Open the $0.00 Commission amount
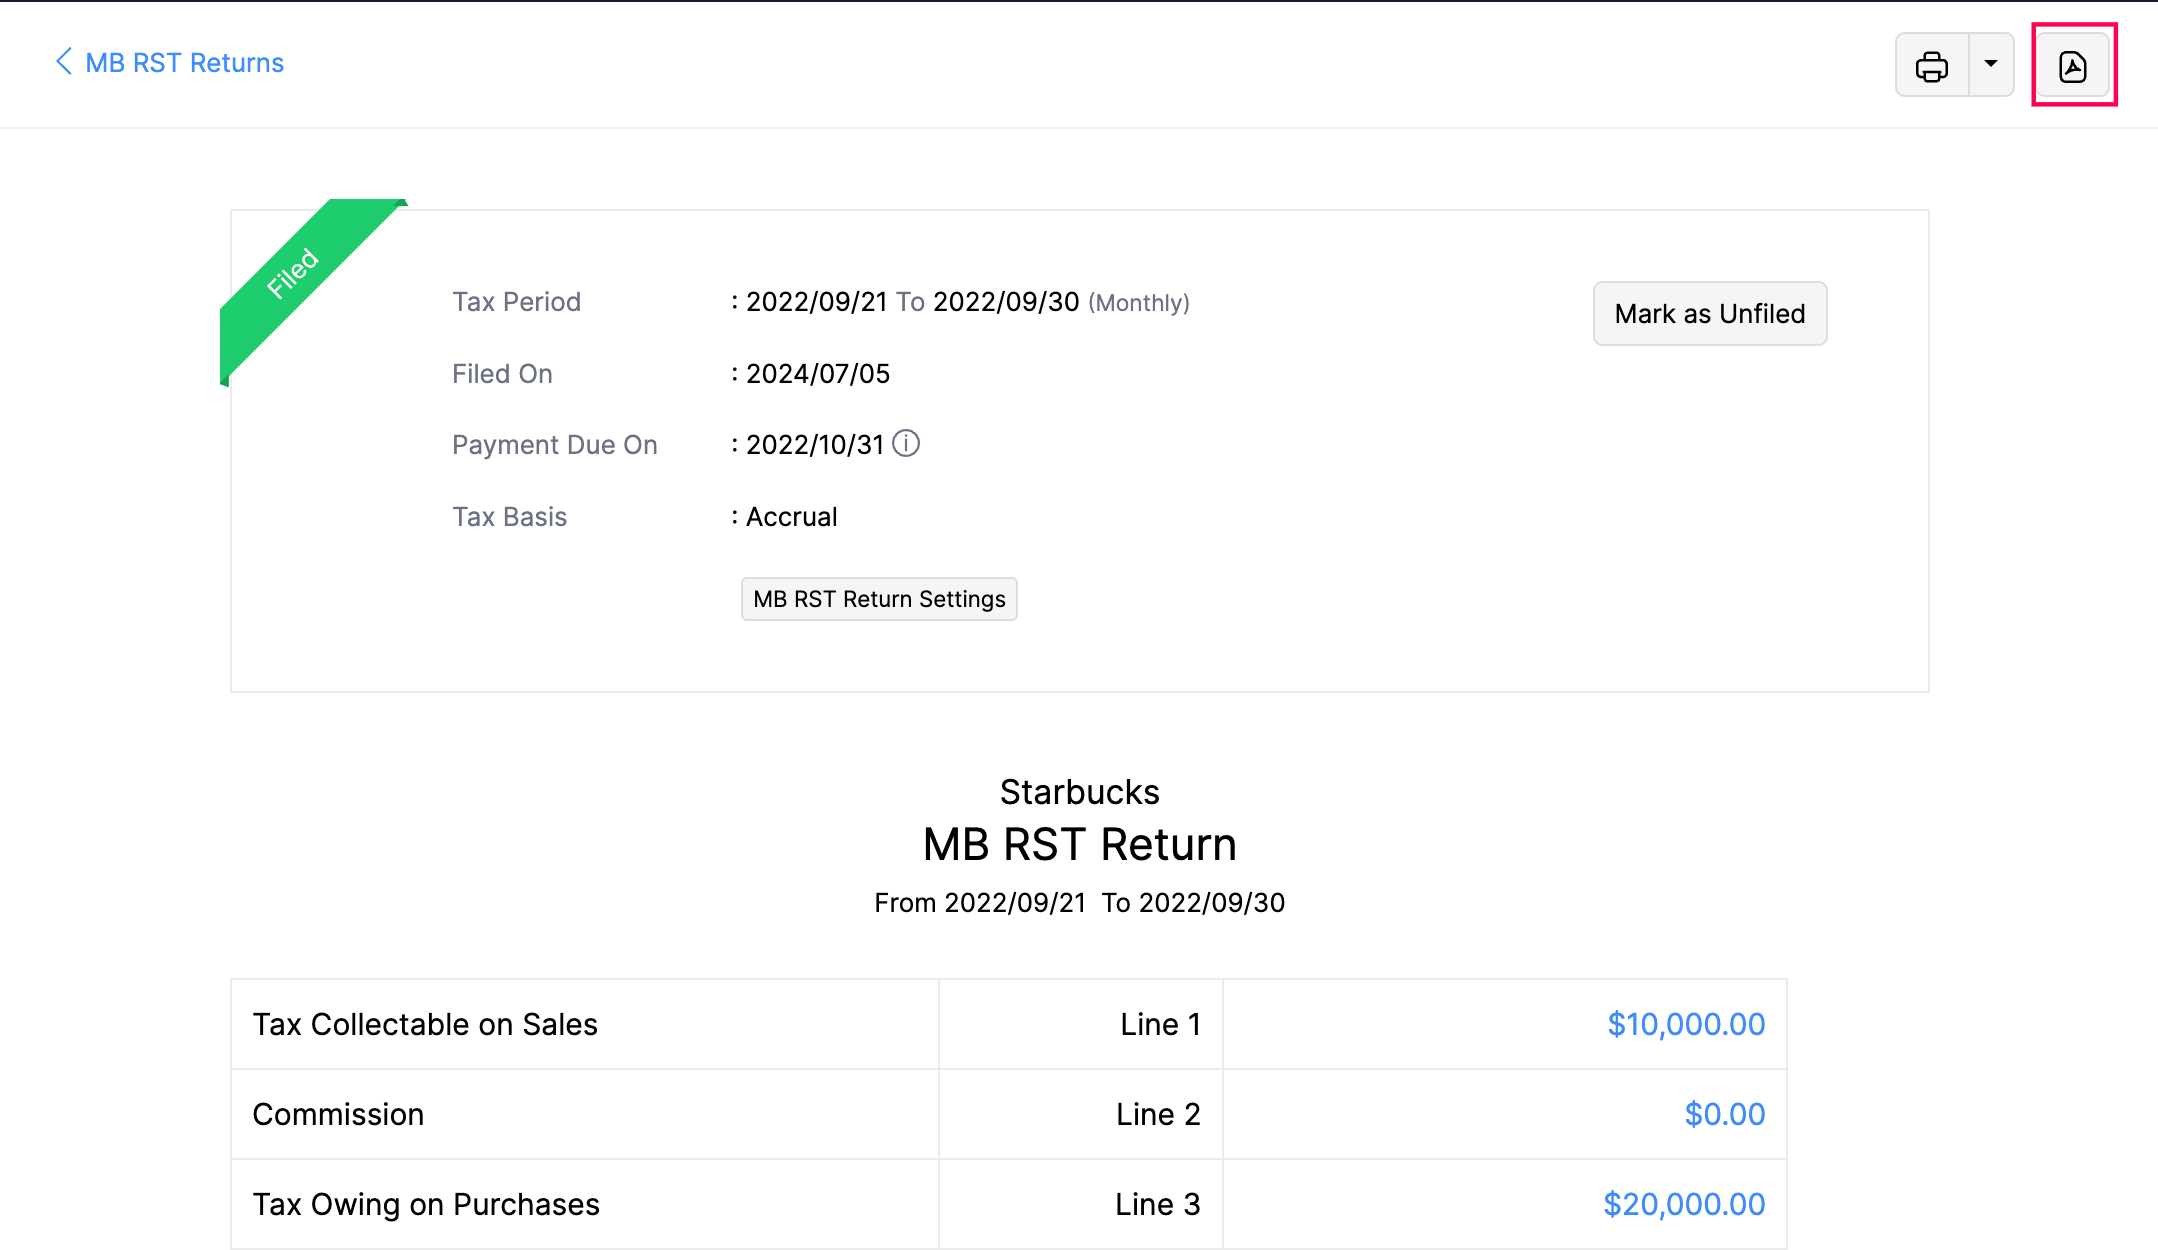This screenshot has height=1250, width=2158. (x=1723, y=1114)
